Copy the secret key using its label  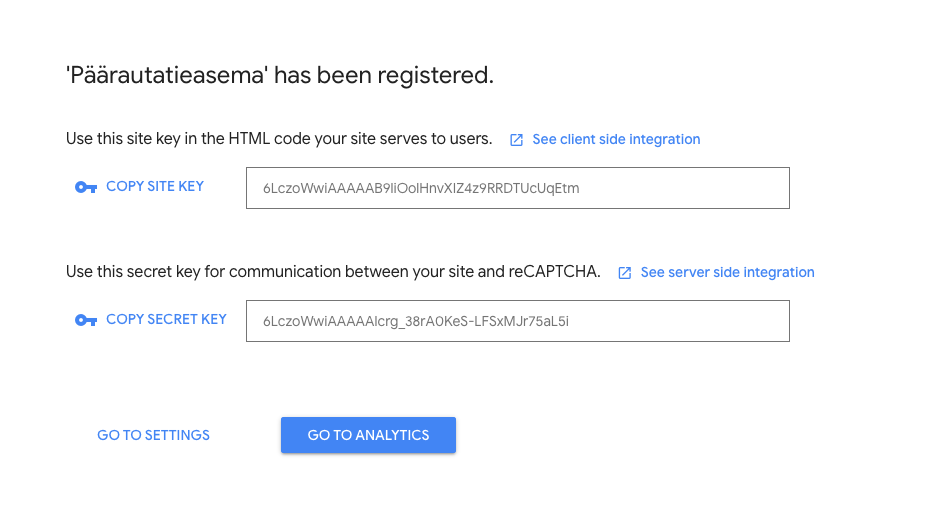tap(166, 319)
